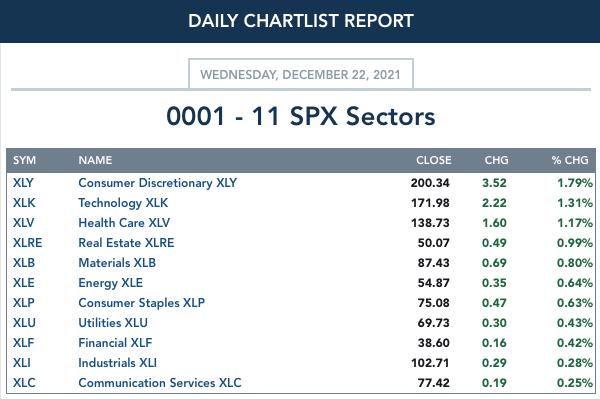Click the 0001 - 11 SPX Sectors title

(x=301, y=116)
